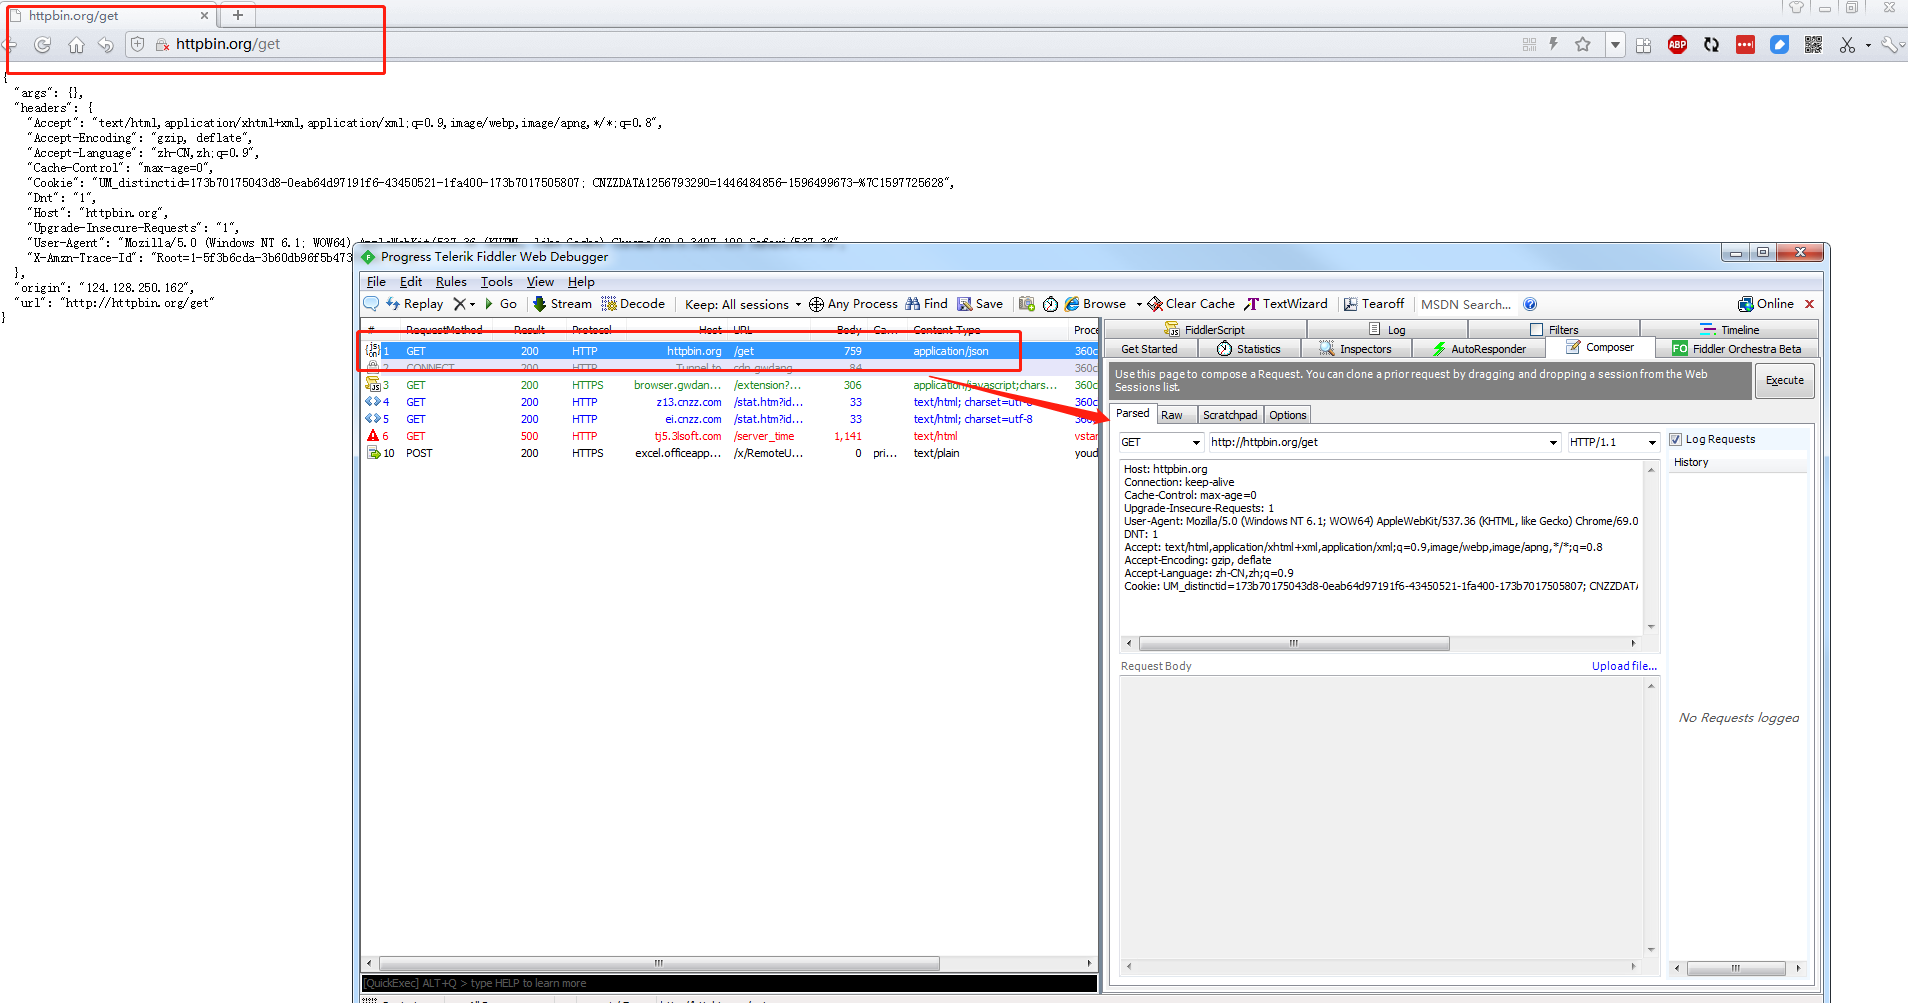Click the browser home button
This screenshot has height=1003, width=1908.
76,45
